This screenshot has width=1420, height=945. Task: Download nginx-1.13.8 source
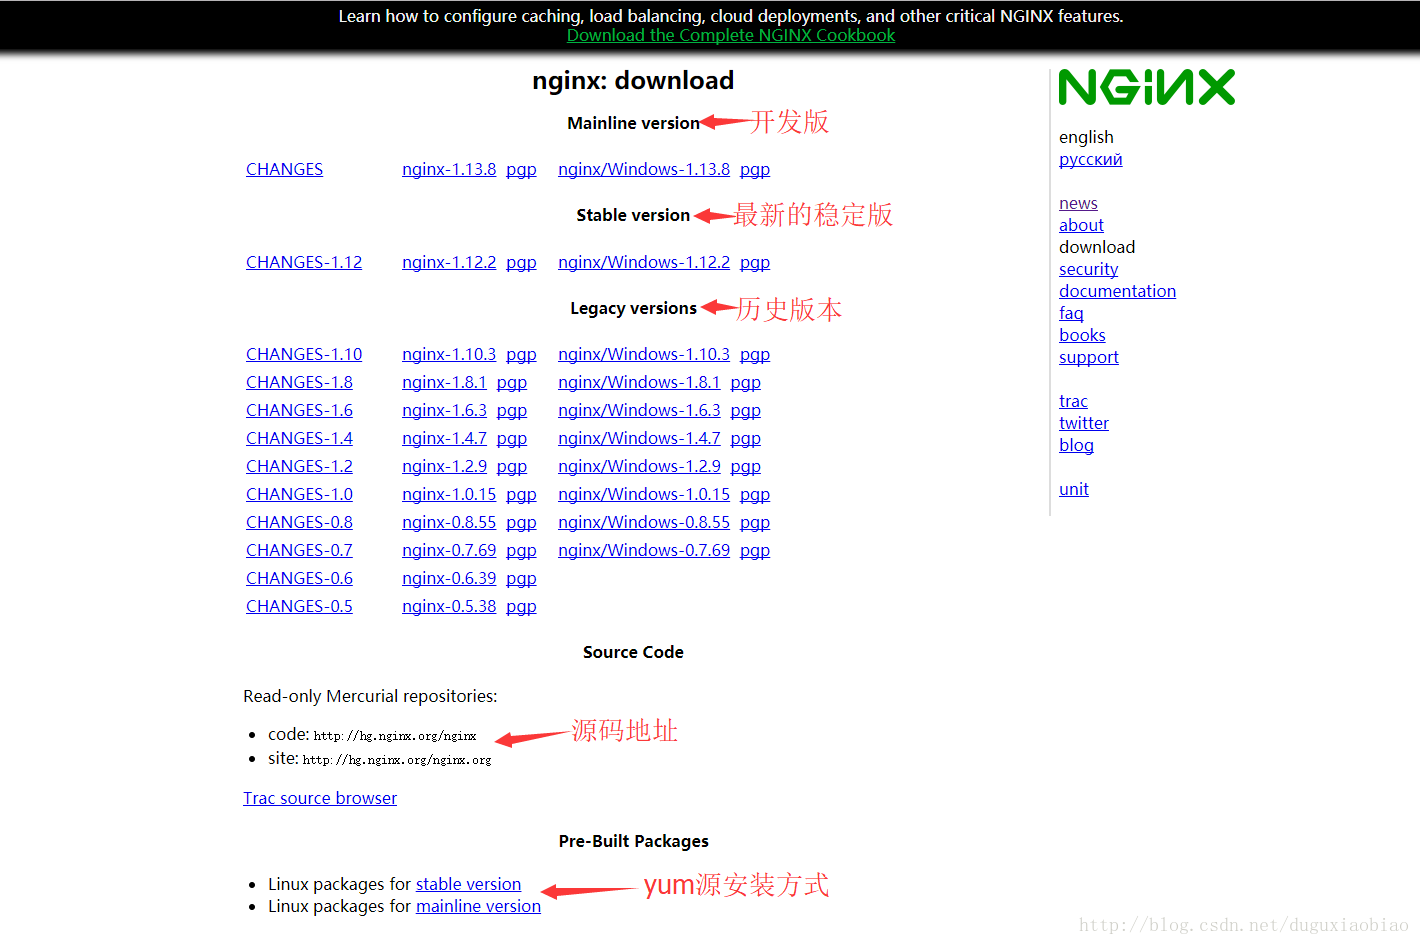click(449, 169)
